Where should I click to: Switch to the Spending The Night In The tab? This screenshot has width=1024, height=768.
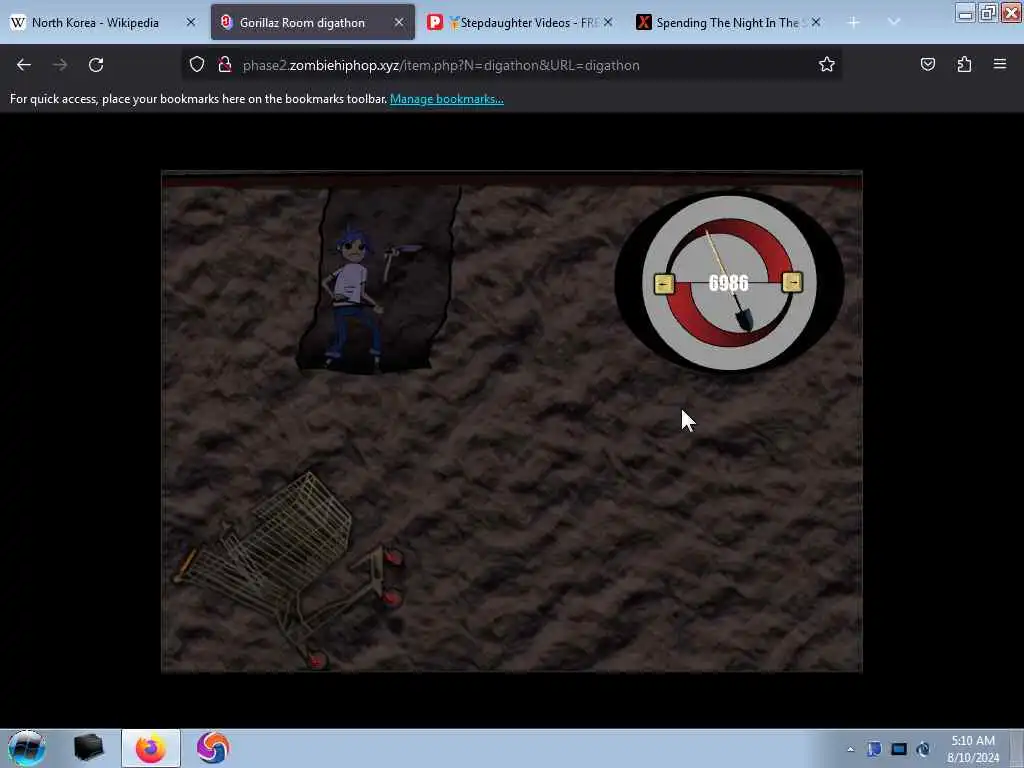click(x=728, y=23)
